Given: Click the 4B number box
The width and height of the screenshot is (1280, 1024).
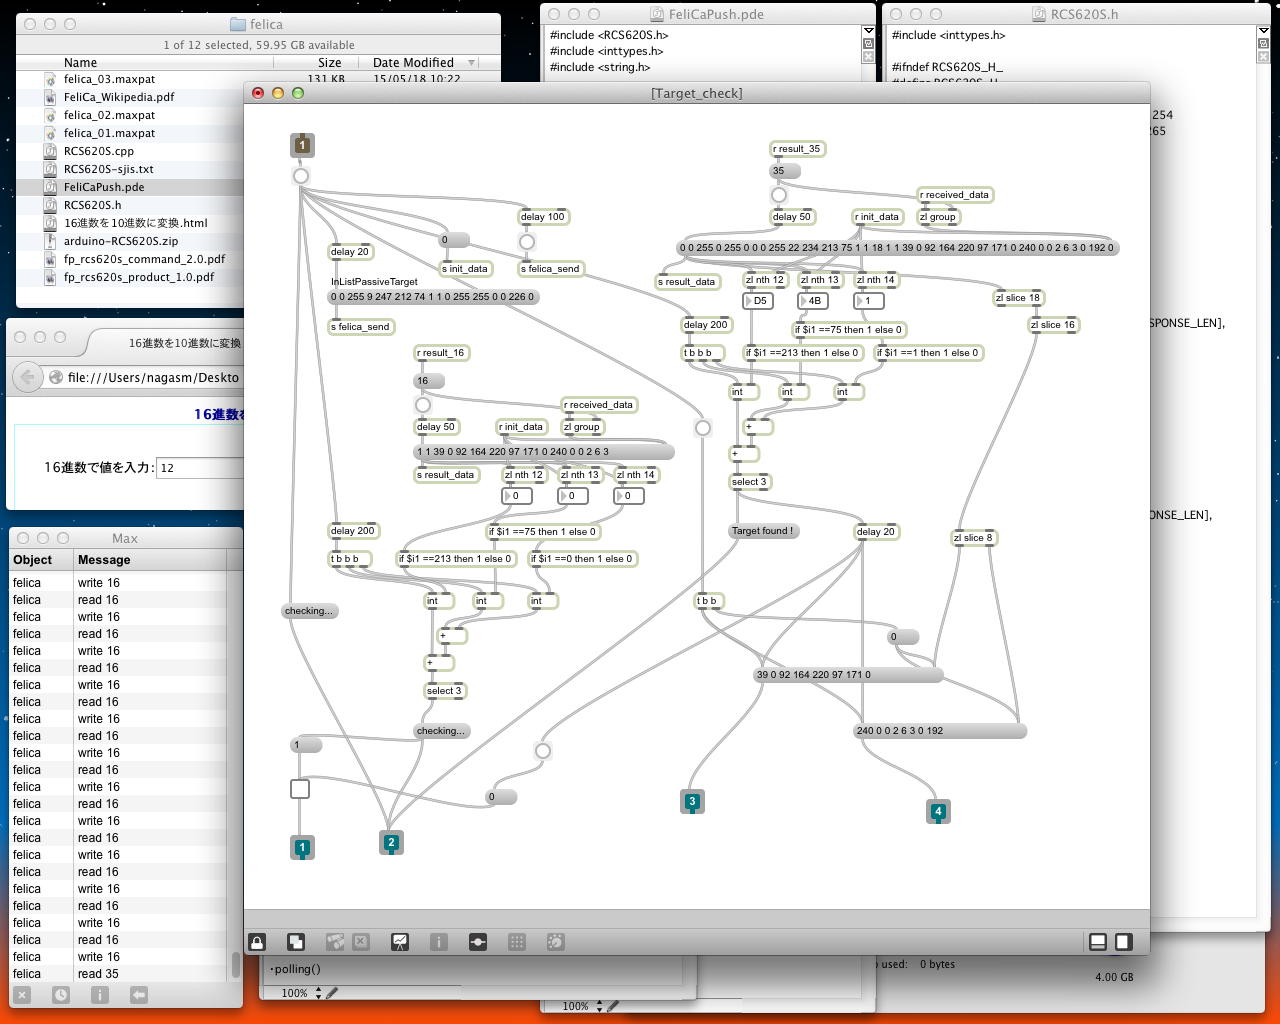Looking at the screenshot, I should pyautogui.click(x=813, y=301).
